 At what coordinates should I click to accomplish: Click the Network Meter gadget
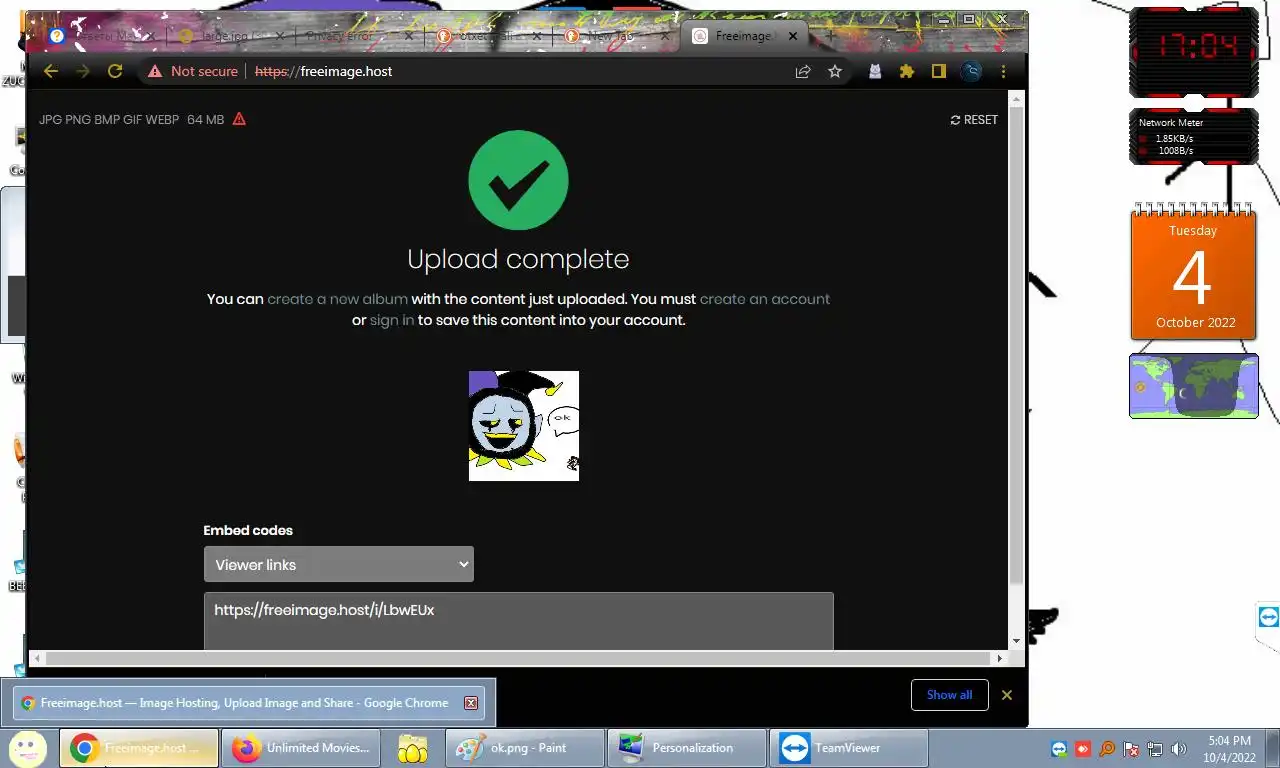pyautogui.click(x=1194, y=137)
